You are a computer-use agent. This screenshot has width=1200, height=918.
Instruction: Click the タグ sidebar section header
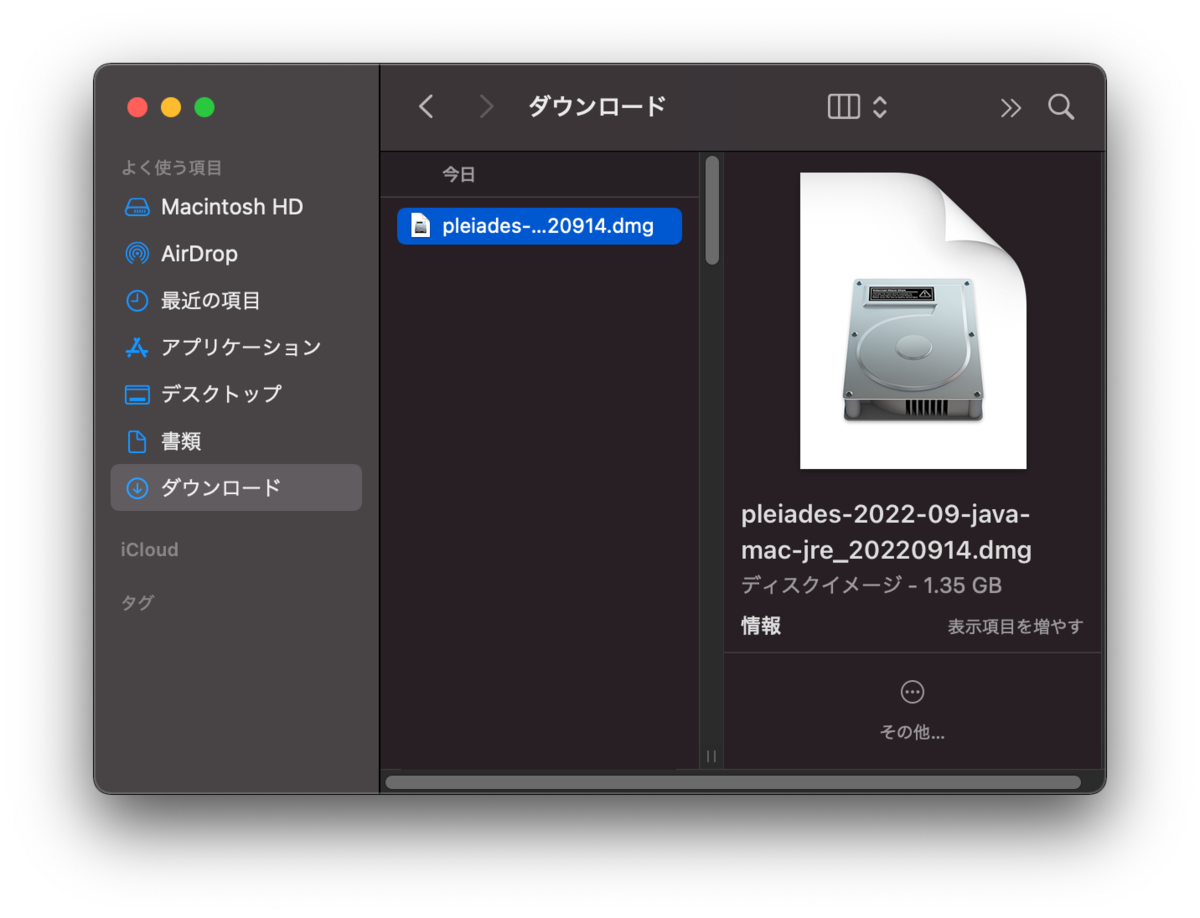(137, 603)
